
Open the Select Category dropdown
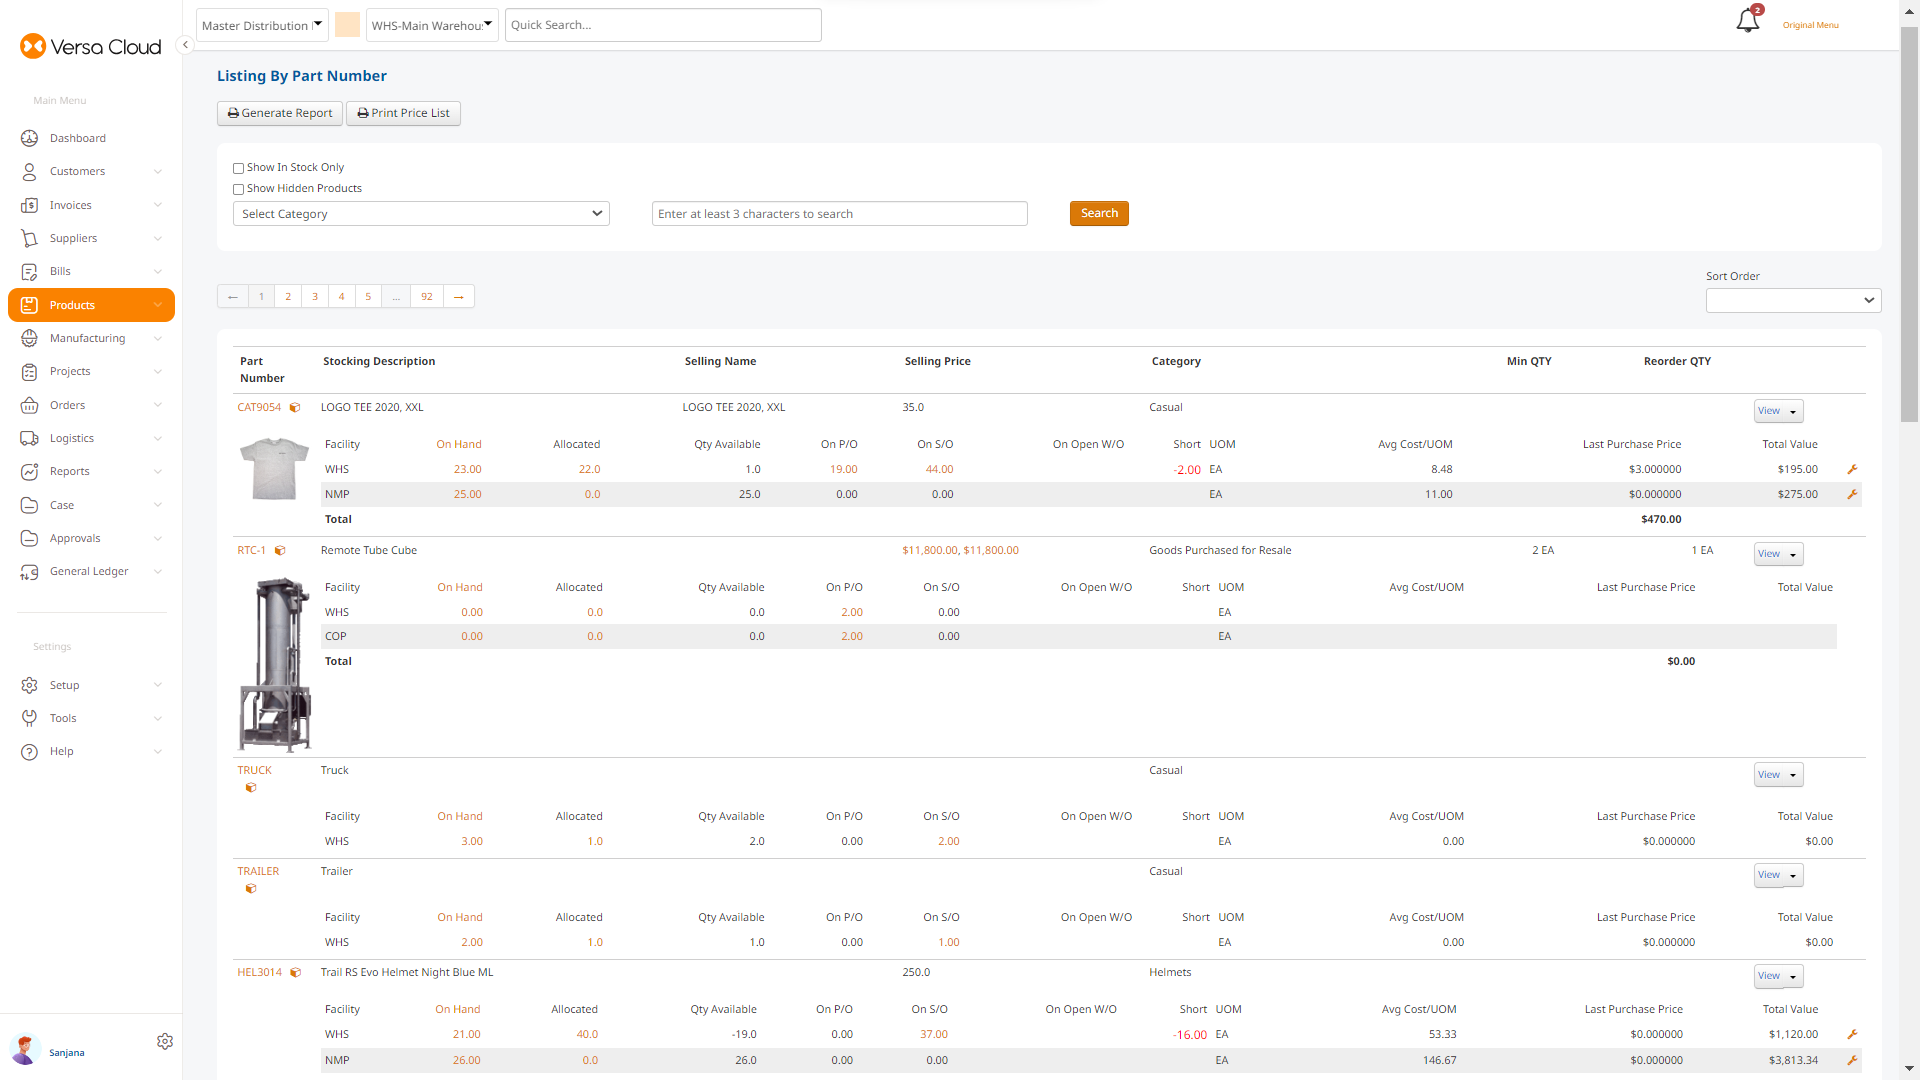pos(420,213)
